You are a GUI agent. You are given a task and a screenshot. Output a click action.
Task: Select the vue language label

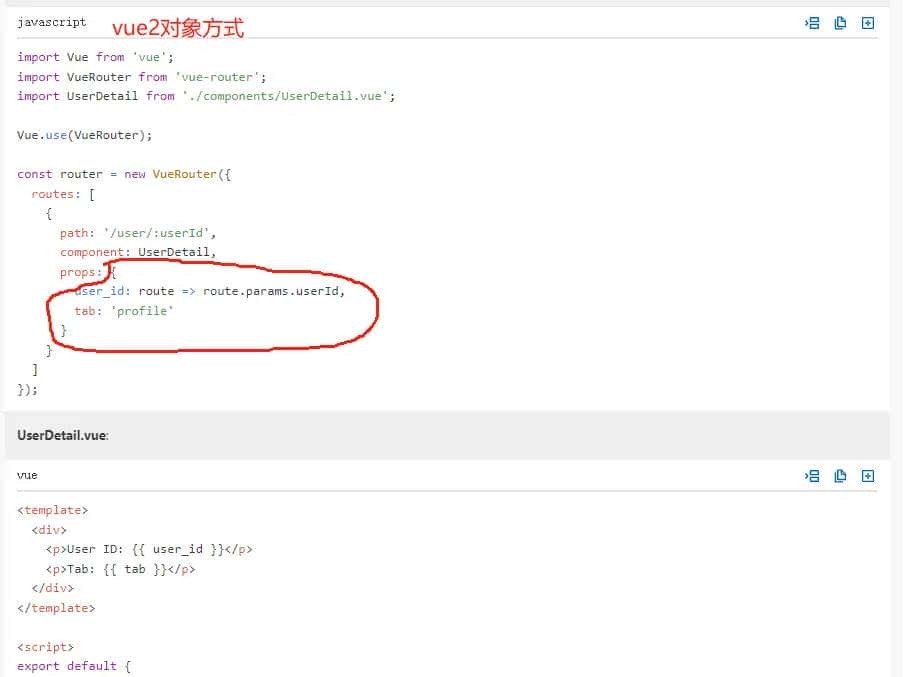pos(26,475)
